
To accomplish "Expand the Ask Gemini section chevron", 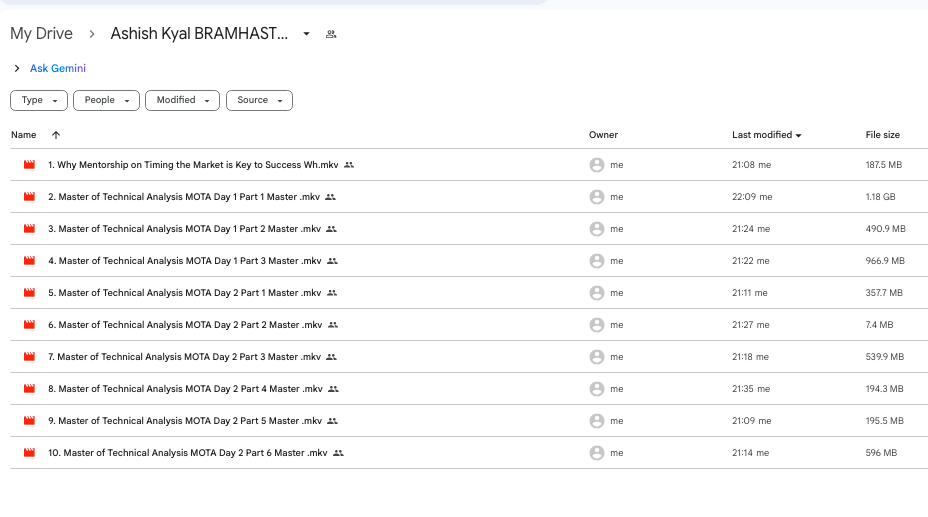I will click(x=17, y=69).
